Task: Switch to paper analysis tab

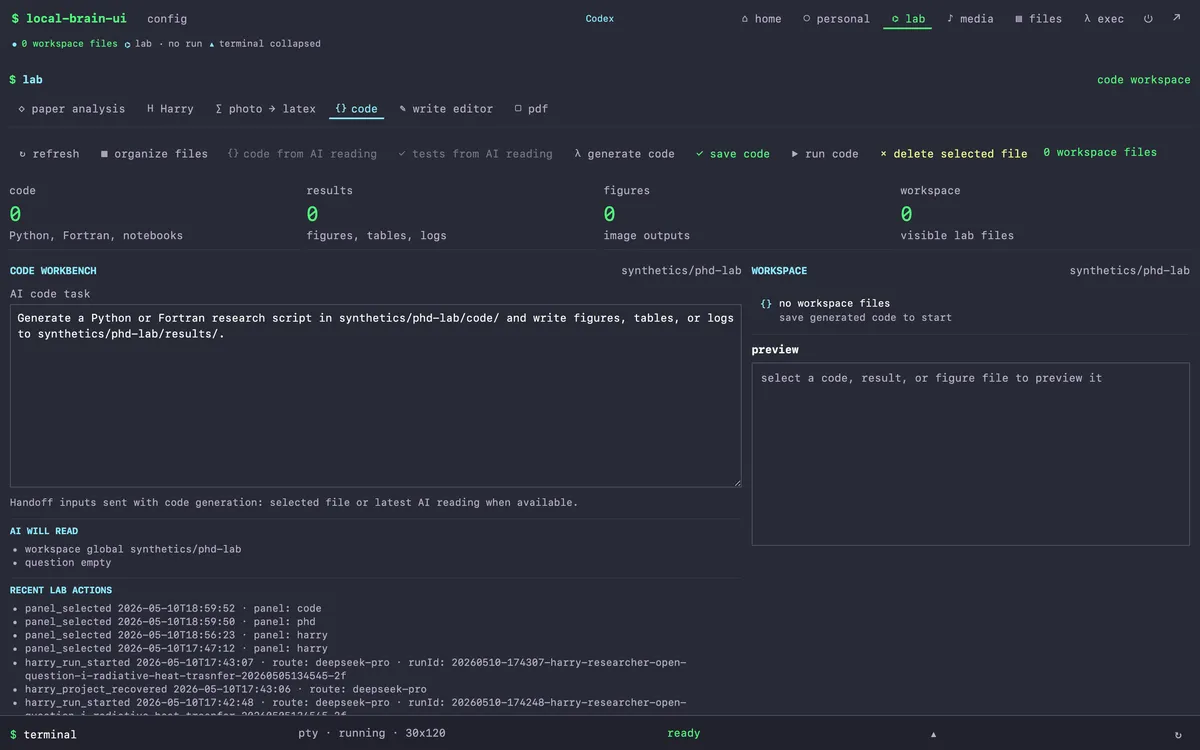Action: tap(72, 109)
